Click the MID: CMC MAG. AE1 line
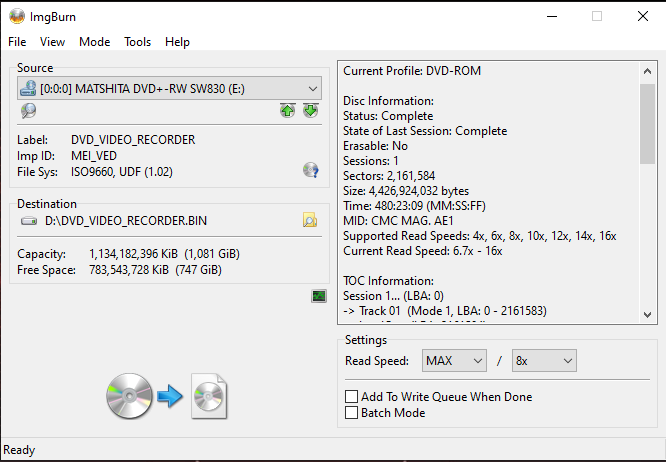The width and height of the screenshot is (666, 462). pos(398,221)
